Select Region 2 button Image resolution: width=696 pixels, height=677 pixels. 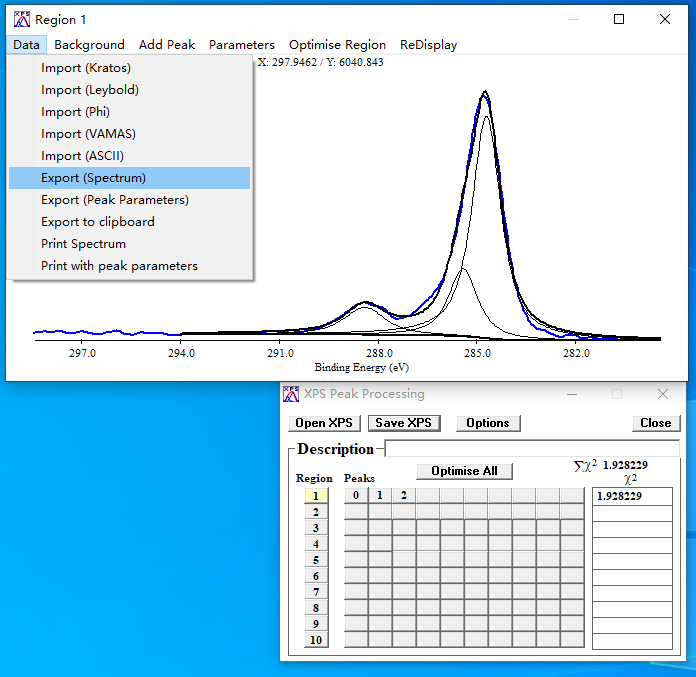point(316,512)
